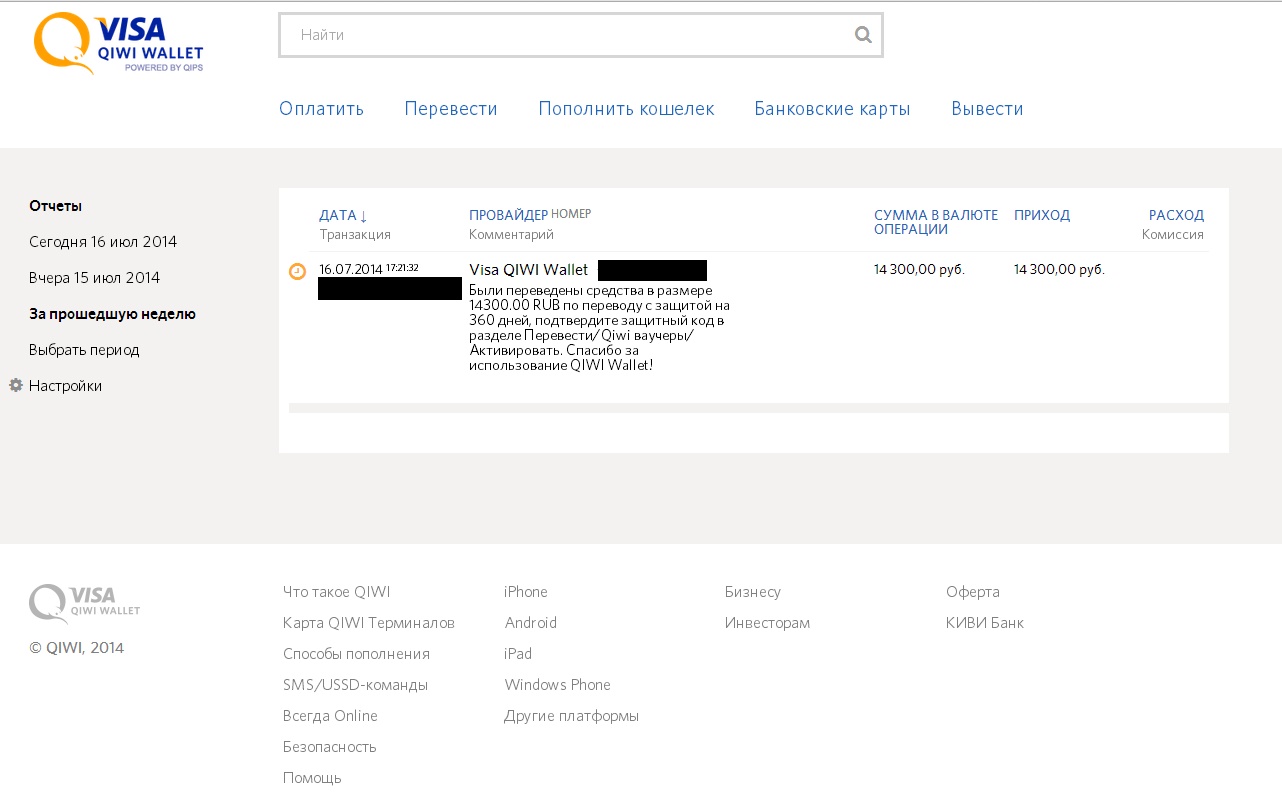The image size is (1282, 792).
Task: Open Помощь footer link
Action: point(312,778)
